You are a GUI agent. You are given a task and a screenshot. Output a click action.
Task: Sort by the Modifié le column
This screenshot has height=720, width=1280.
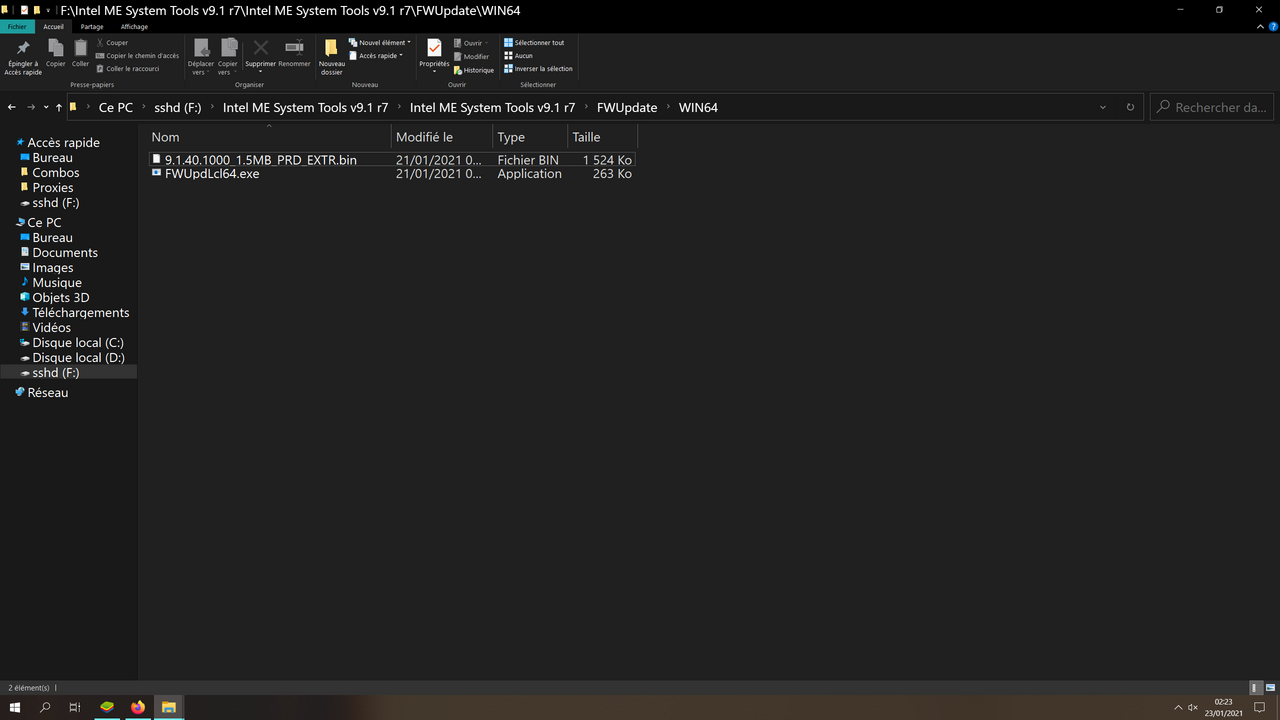442,137
